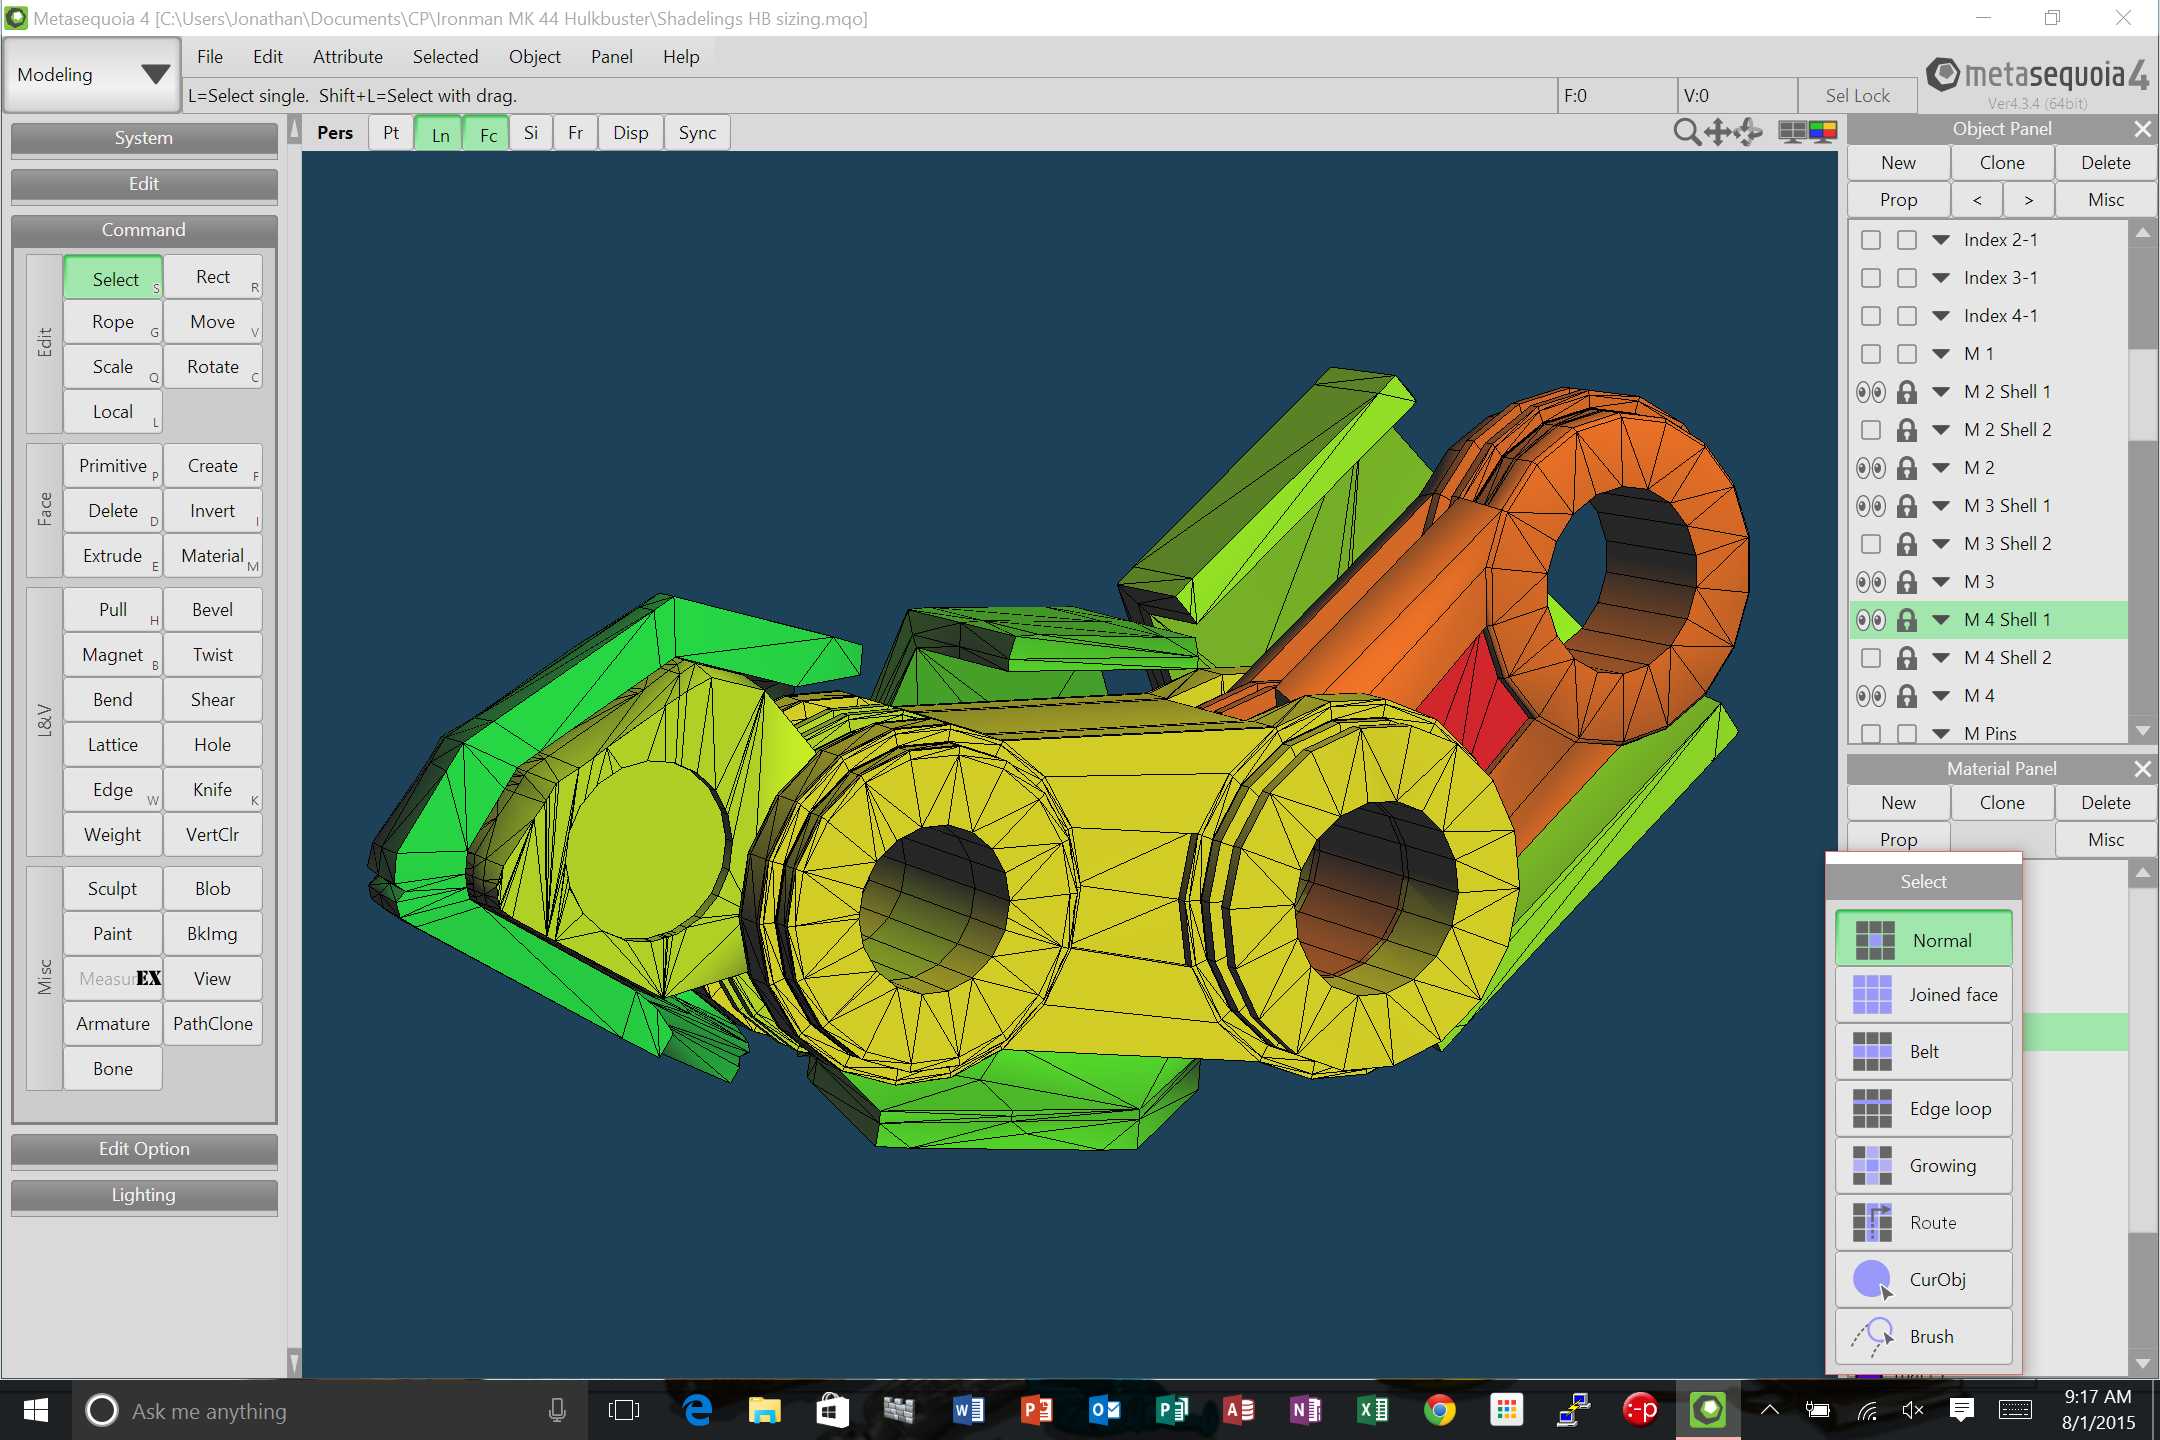Open Microsoft Edge from taskbar

click(697, 1410)
